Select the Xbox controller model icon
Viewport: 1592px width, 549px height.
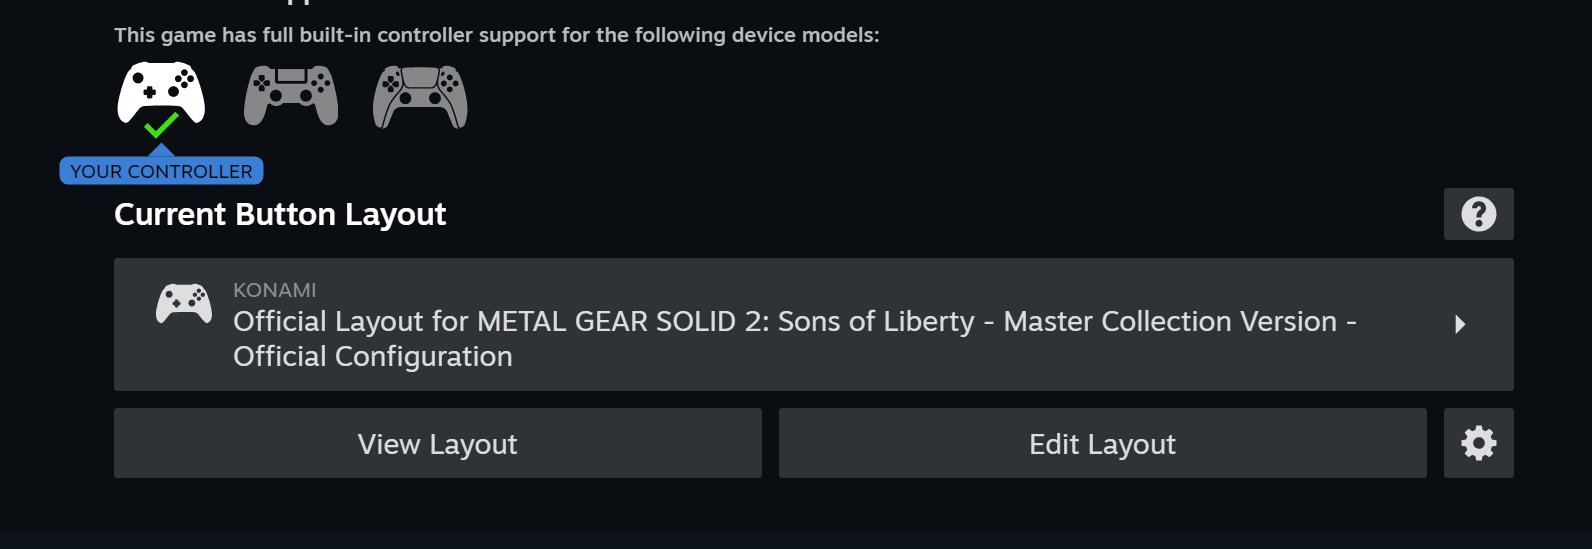(x=161, y=92)
